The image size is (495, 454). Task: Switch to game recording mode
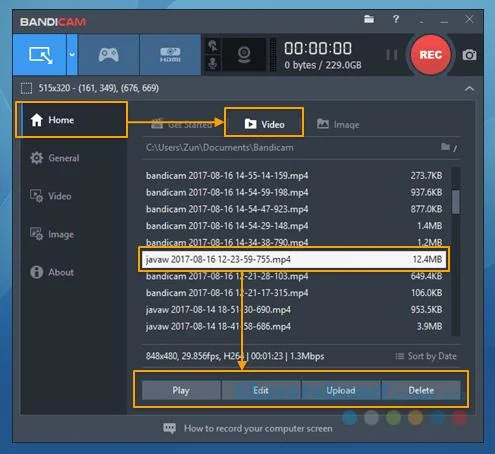point(108,55)
